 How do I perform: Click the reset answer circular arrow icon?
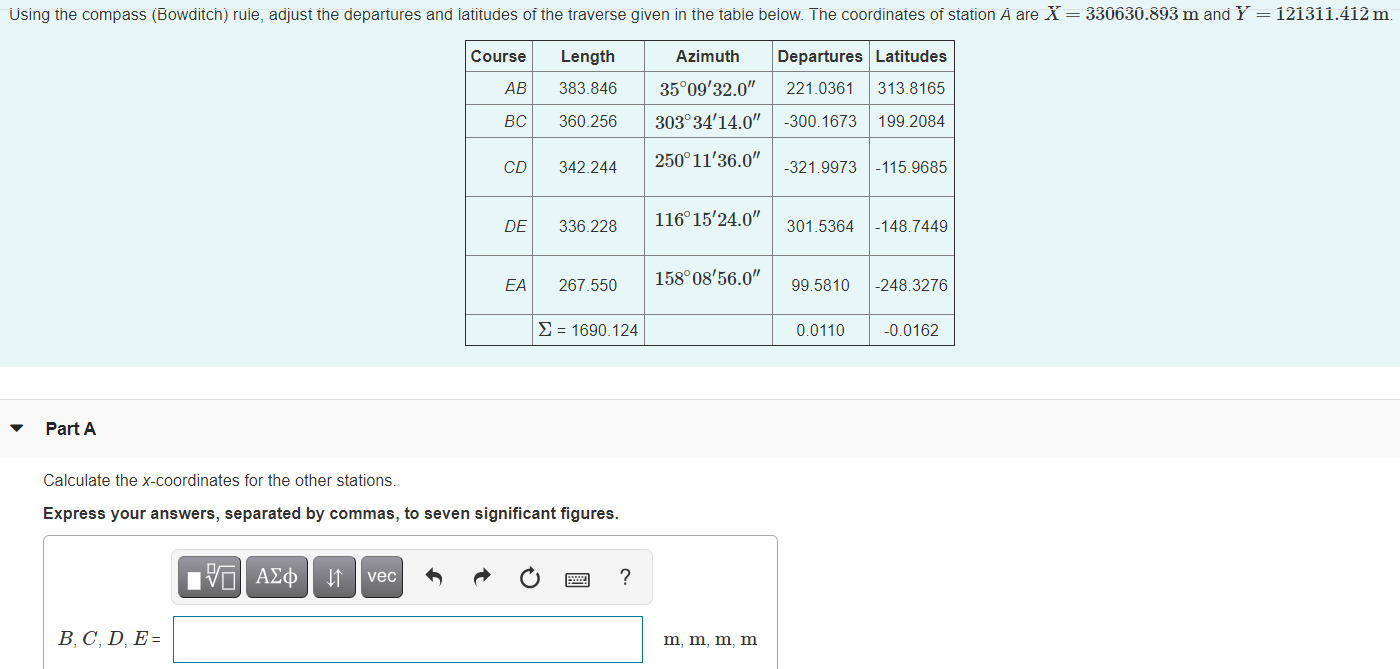click(x=529, y=577)
